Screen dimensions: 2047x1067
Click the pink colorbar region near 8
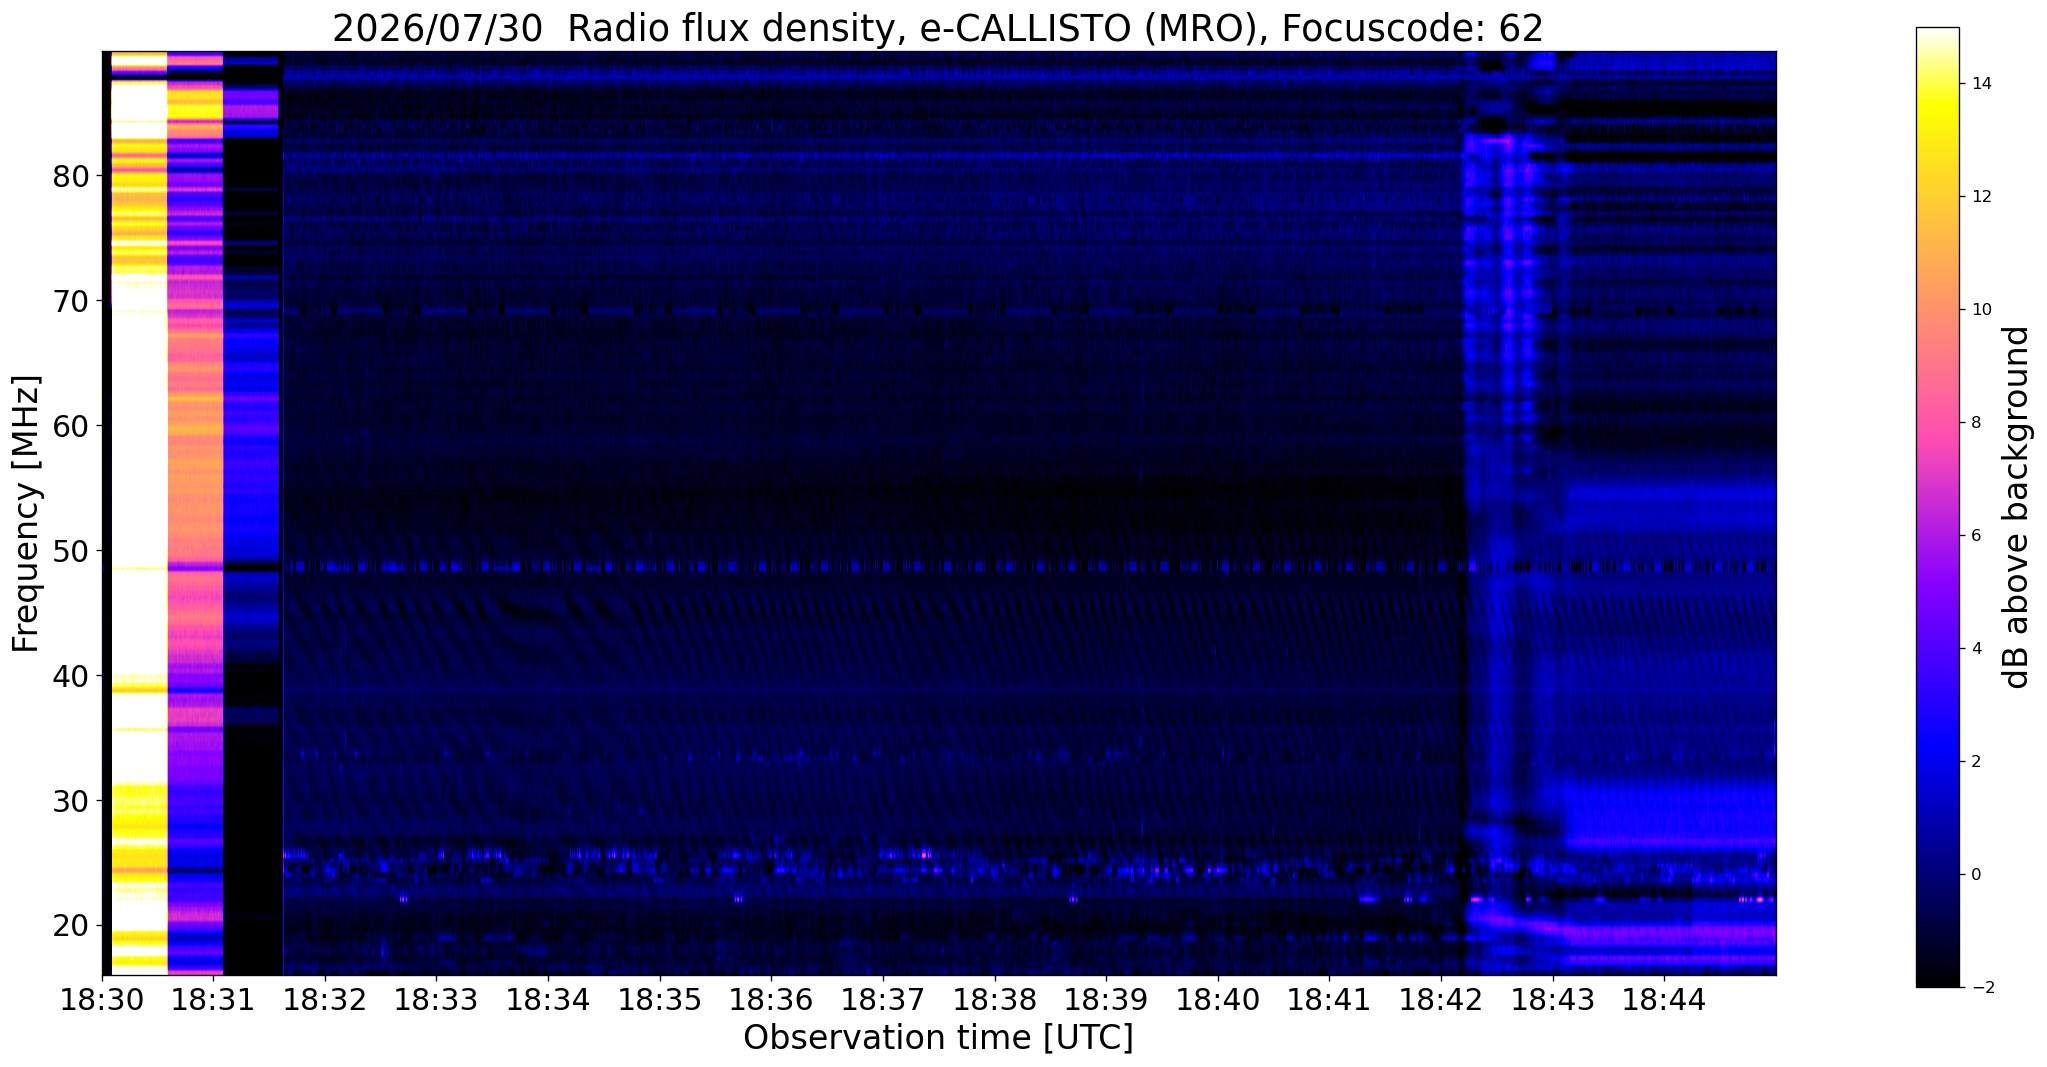pyautogui.click(x=1937, y=422)
